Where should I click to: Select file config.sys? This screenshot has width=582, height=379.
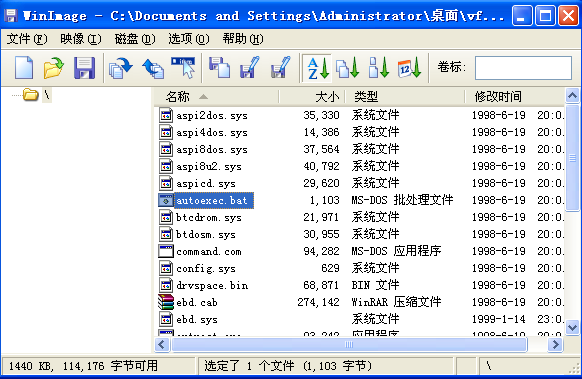tap(206, 269)
